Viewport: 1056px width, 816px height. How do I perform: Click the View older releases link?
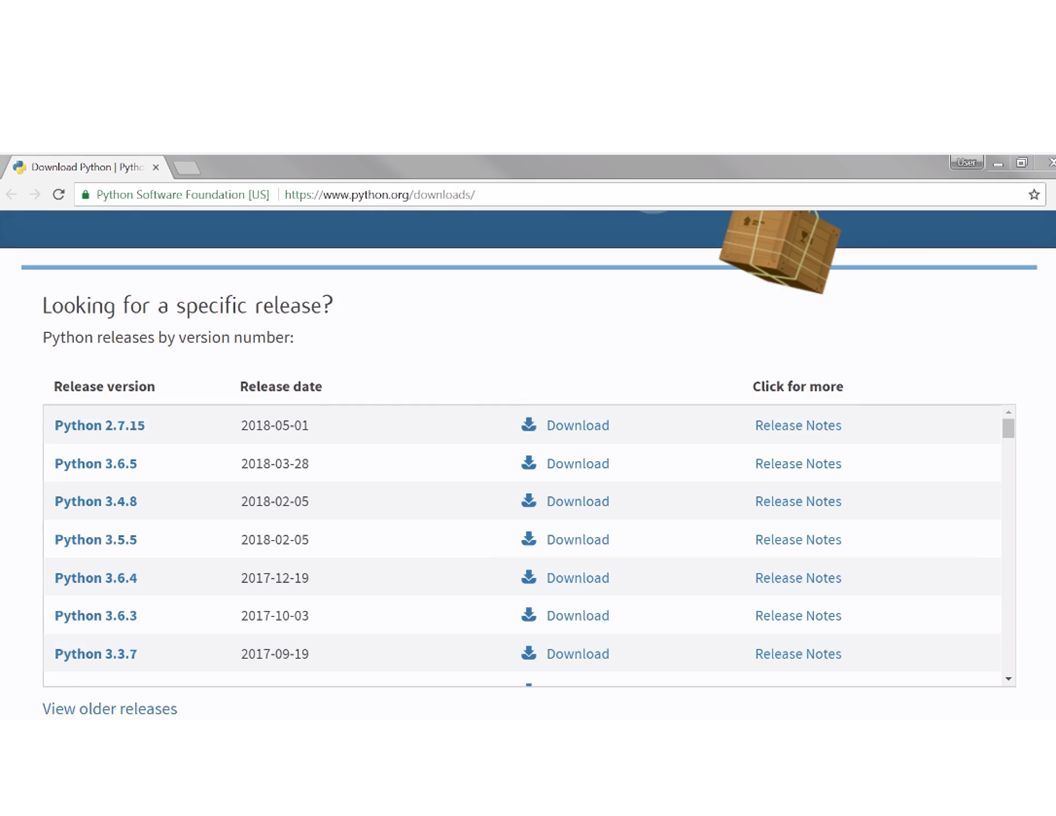[x=110, y=709]
